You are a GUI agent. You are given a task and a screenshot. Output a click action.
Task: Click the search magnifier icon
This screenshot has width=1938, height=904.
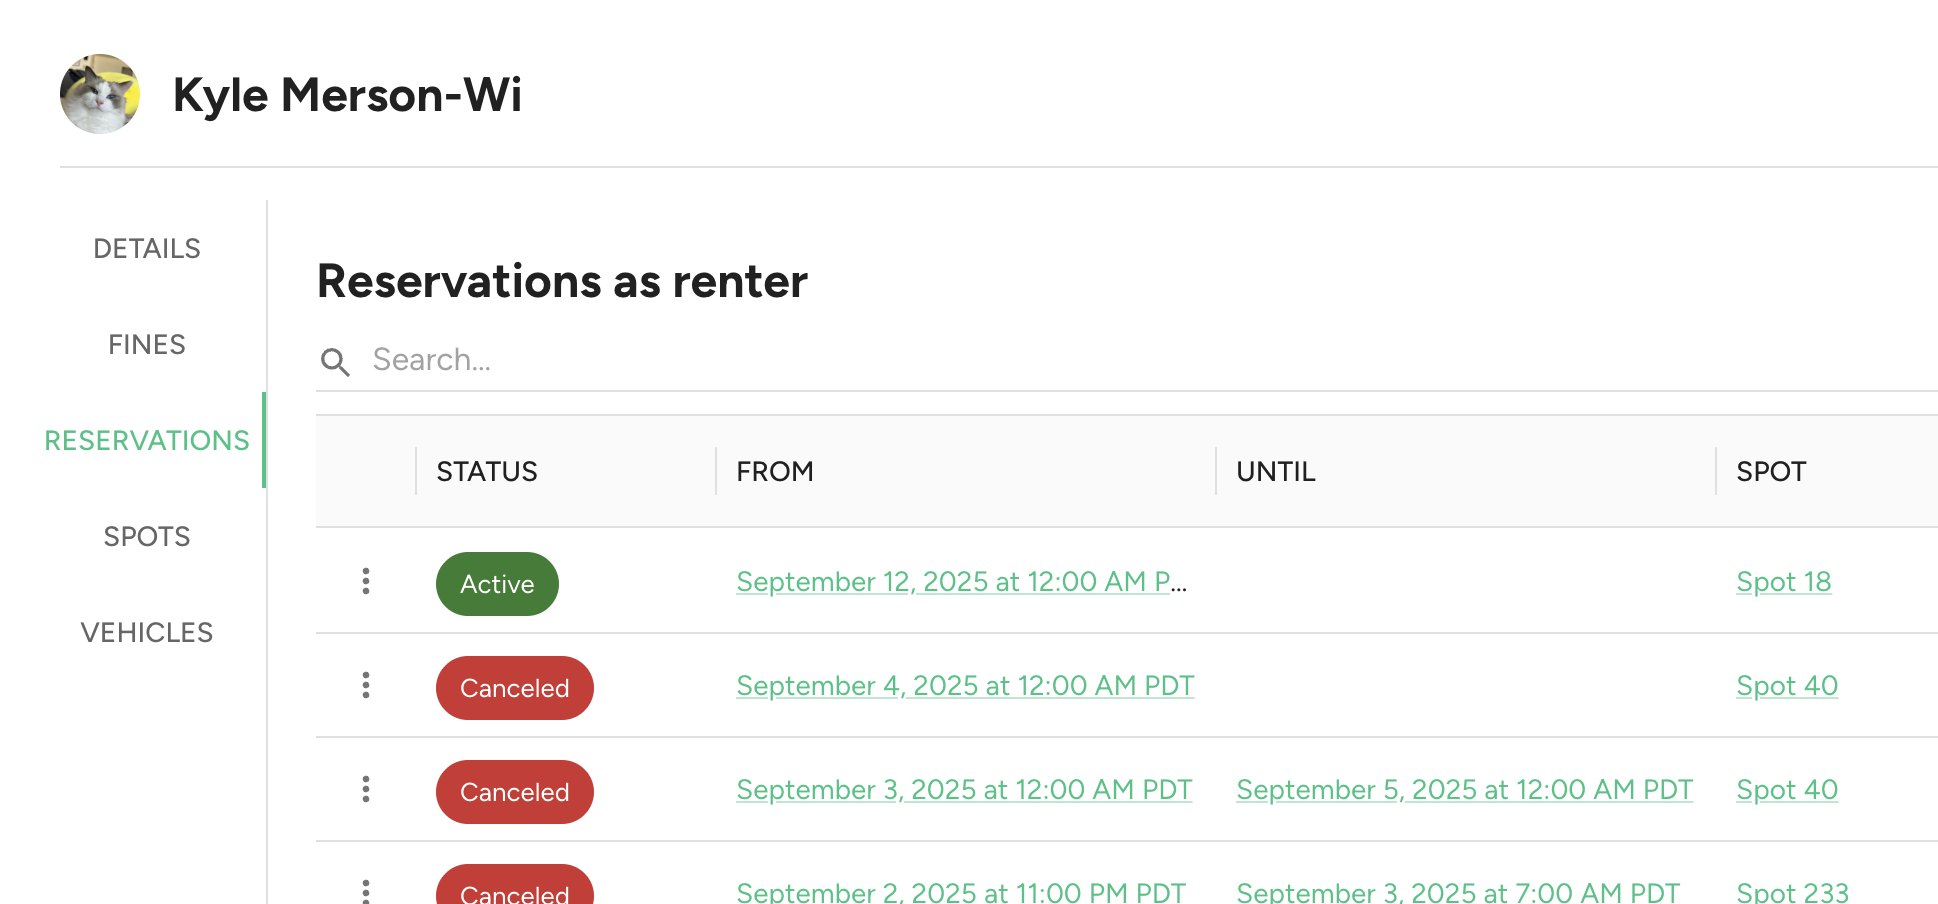click(x=335, y=361)
